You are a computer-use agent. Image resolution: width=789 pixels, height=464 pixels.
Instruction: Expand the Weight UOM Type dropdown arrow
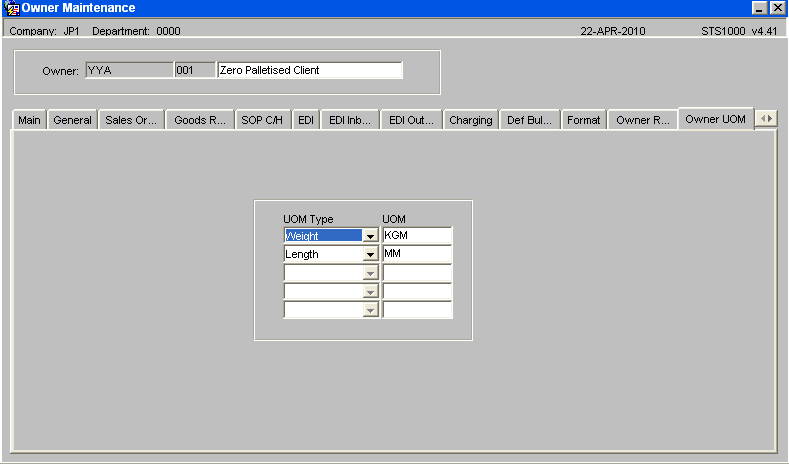tap(370, 236)
